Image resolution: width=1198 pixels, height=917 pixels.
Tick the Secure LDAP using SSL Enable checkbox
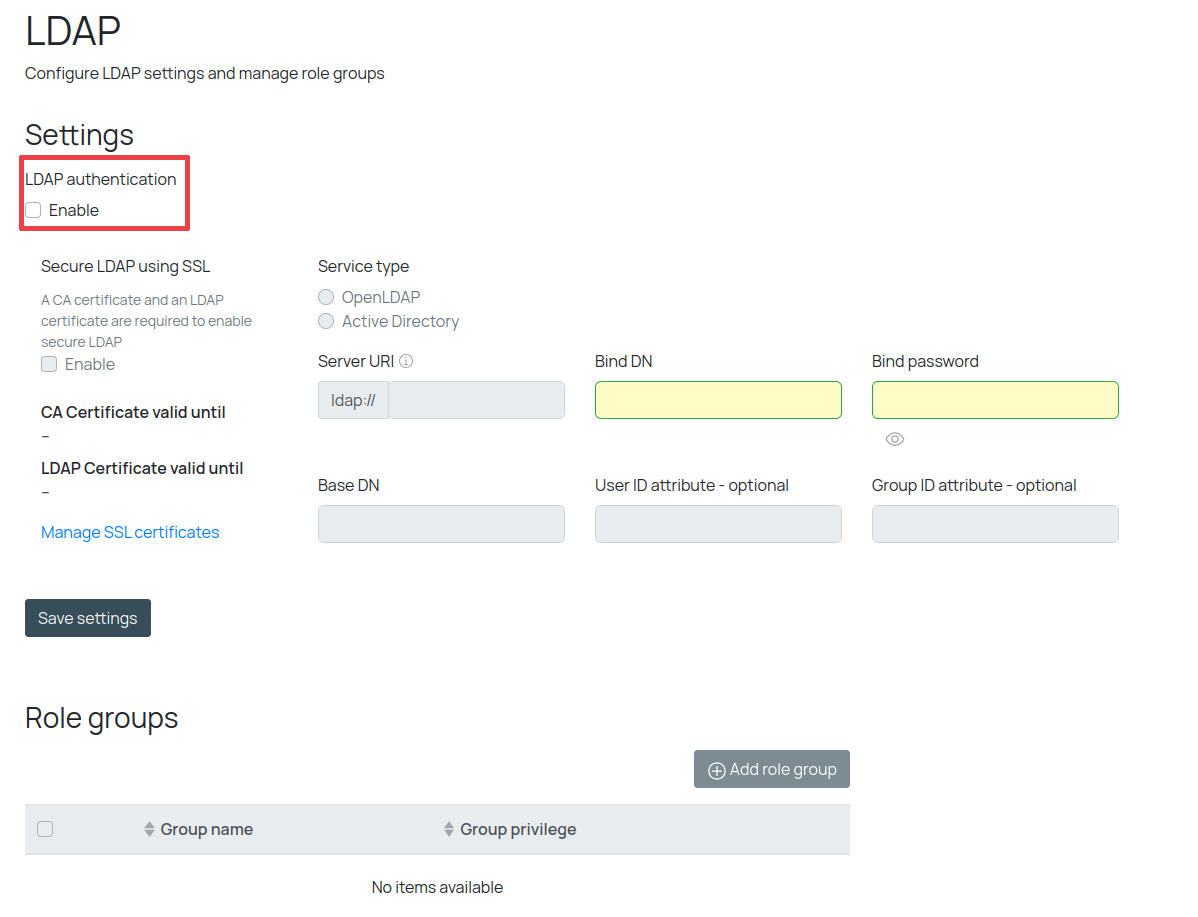pos(49,364)
